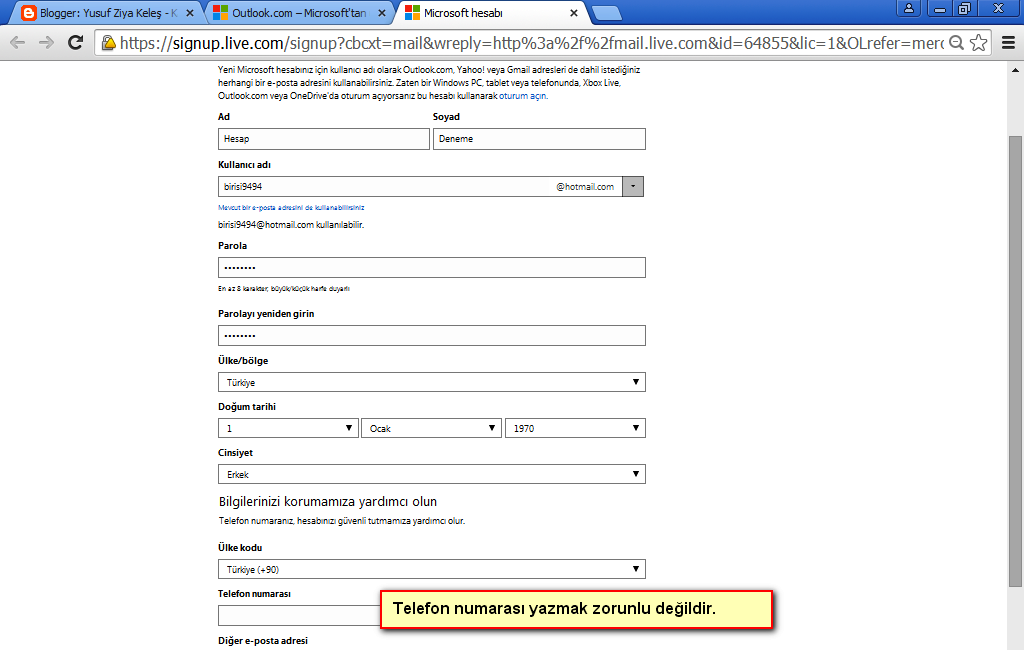This screenshot has width=1024, height=650.
Task: Switch to Outlook.com – Microsoft'tan tab
Action: [x=299, y=13]
